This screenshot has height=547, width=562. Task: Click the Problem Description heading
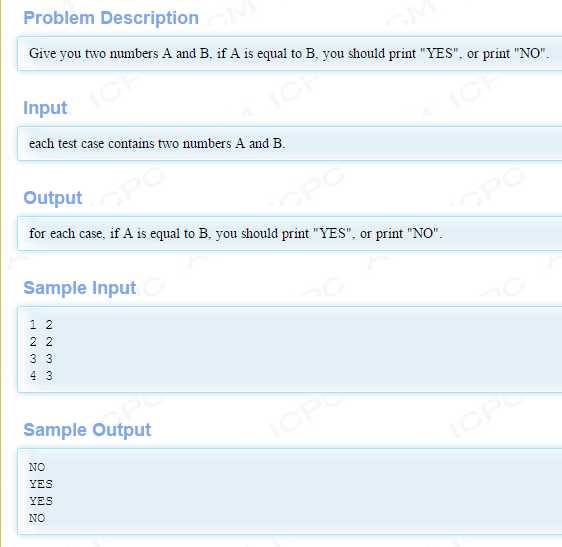[111, 18]
